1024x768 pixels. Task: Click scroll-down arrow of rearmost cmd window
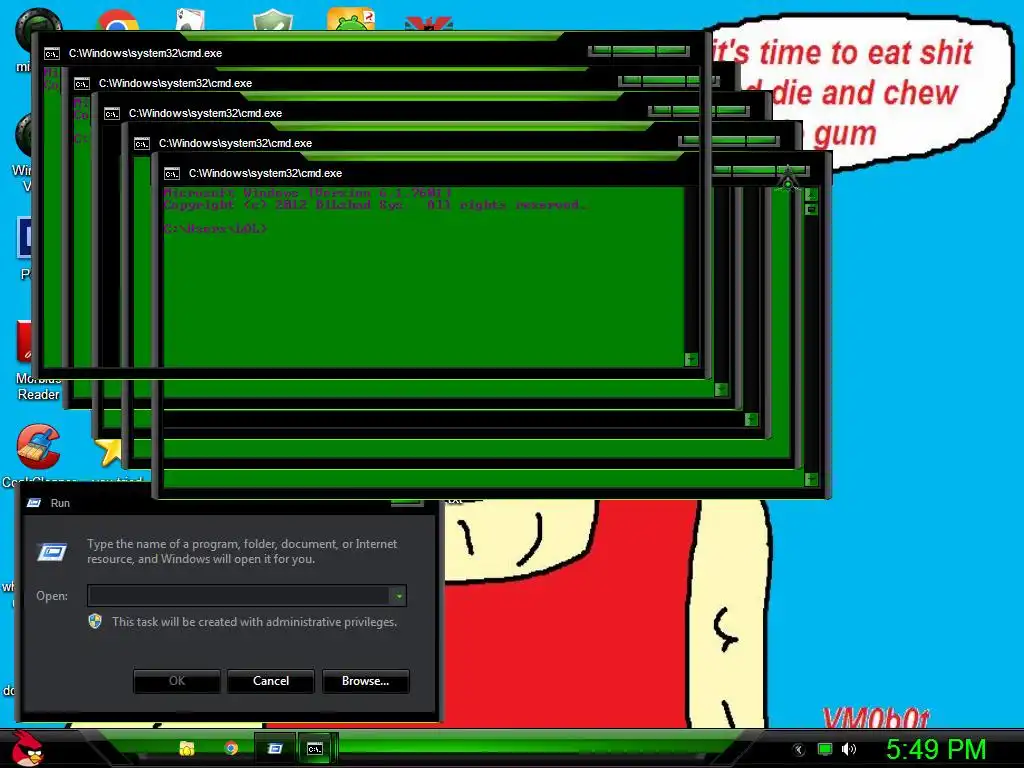tap(691, 360)
